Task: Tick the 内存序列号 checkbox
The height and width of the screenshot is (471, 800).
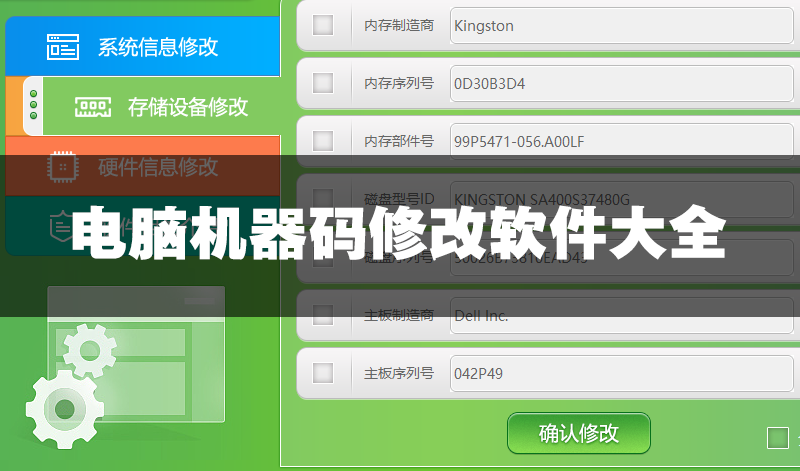Action: pos(322,83)
